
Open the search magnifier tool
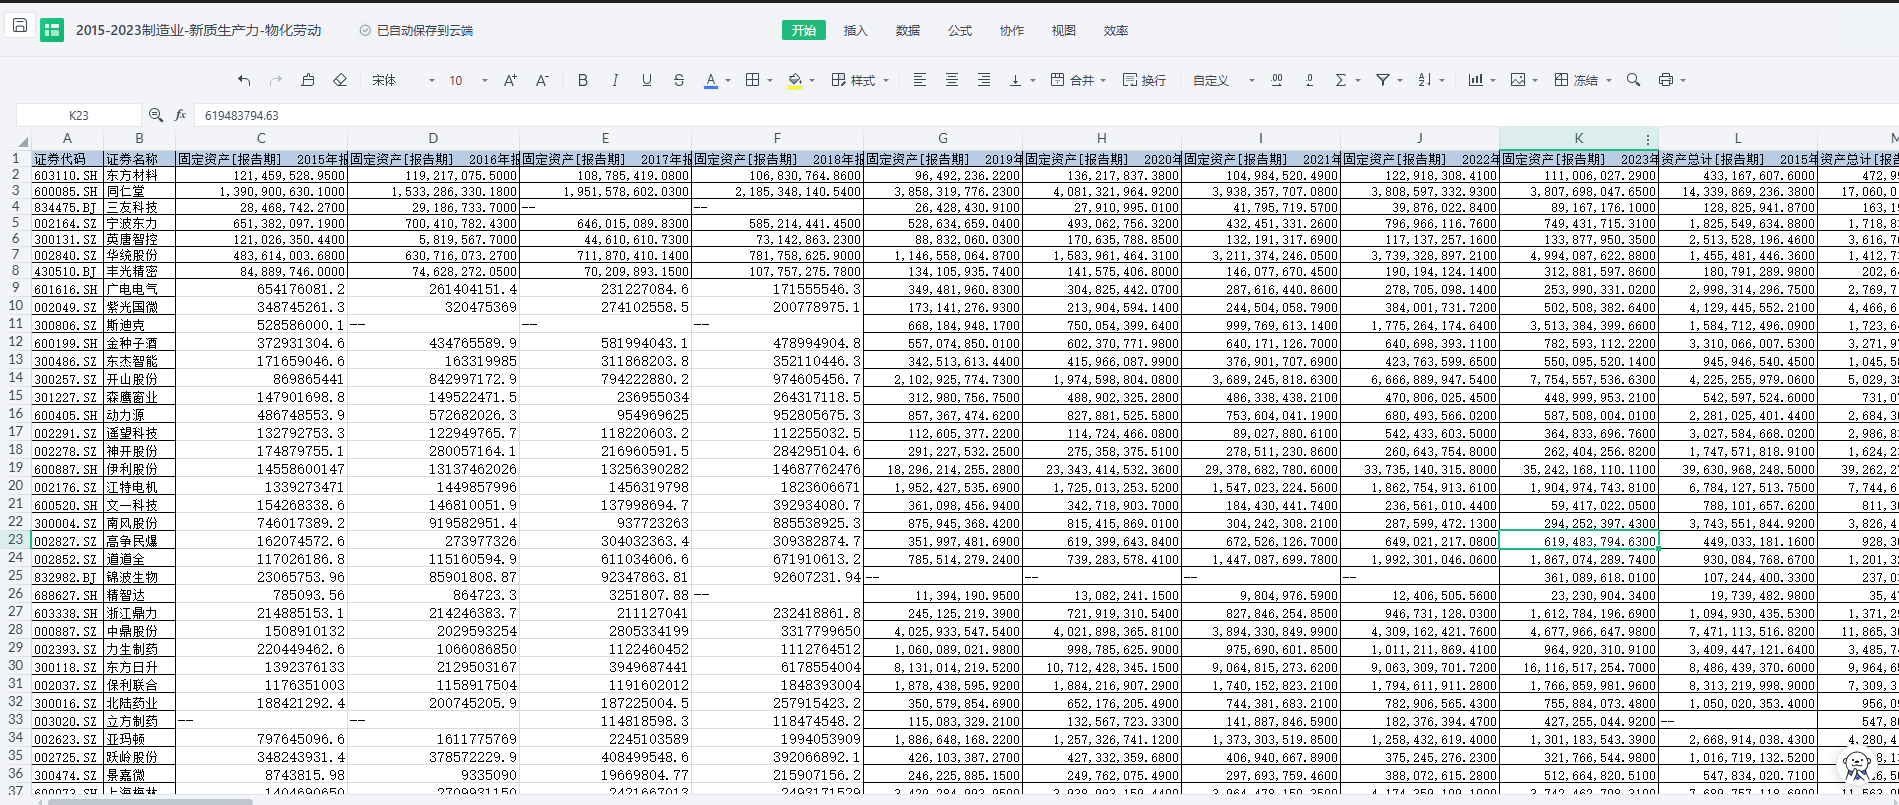1634,80
